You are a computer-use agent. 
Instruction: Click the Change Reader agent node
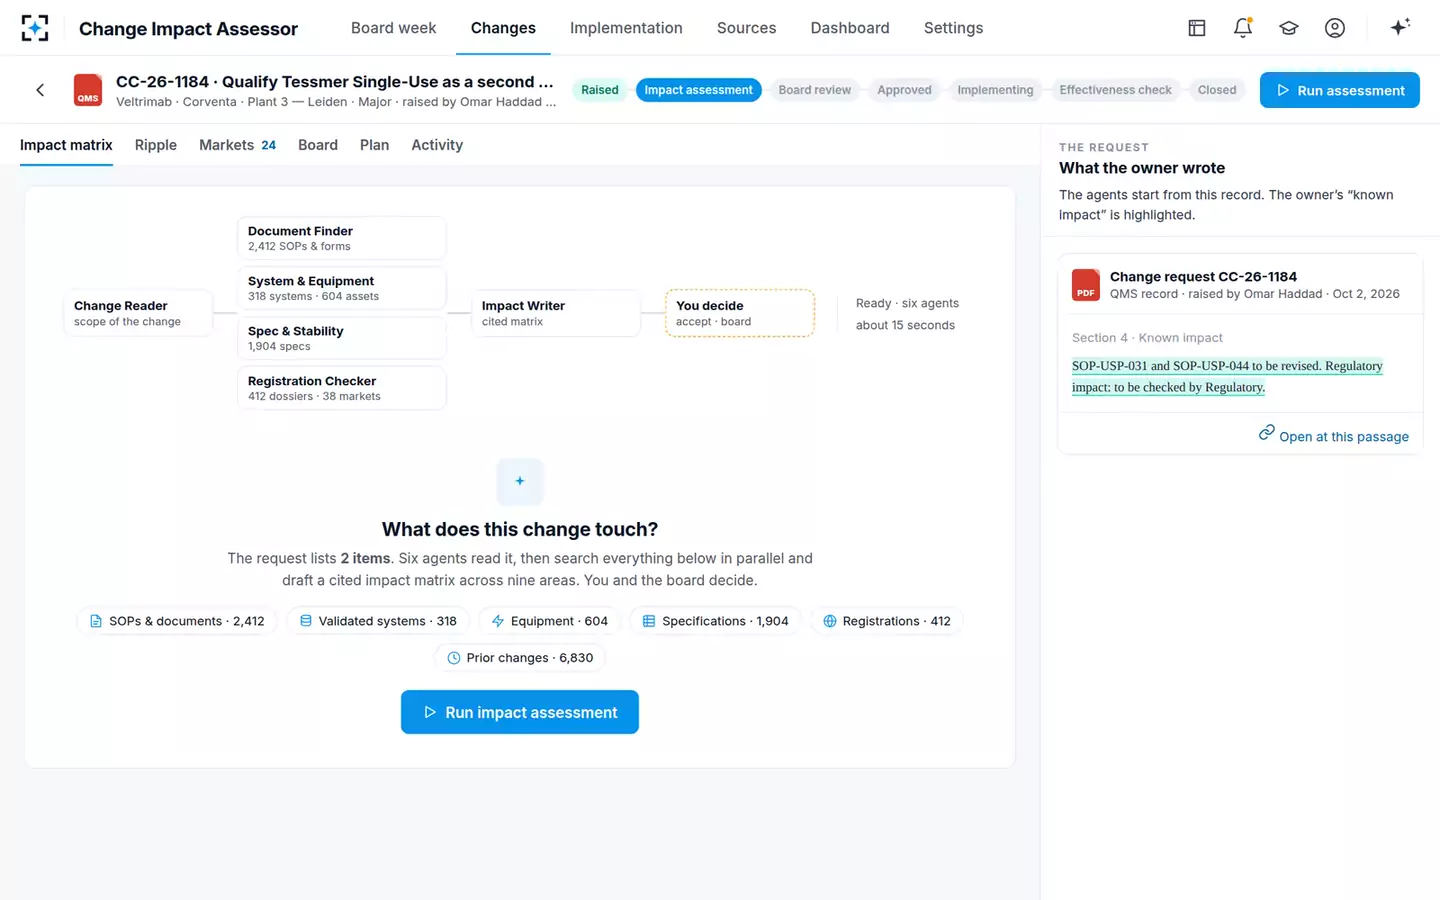(138, 313)
